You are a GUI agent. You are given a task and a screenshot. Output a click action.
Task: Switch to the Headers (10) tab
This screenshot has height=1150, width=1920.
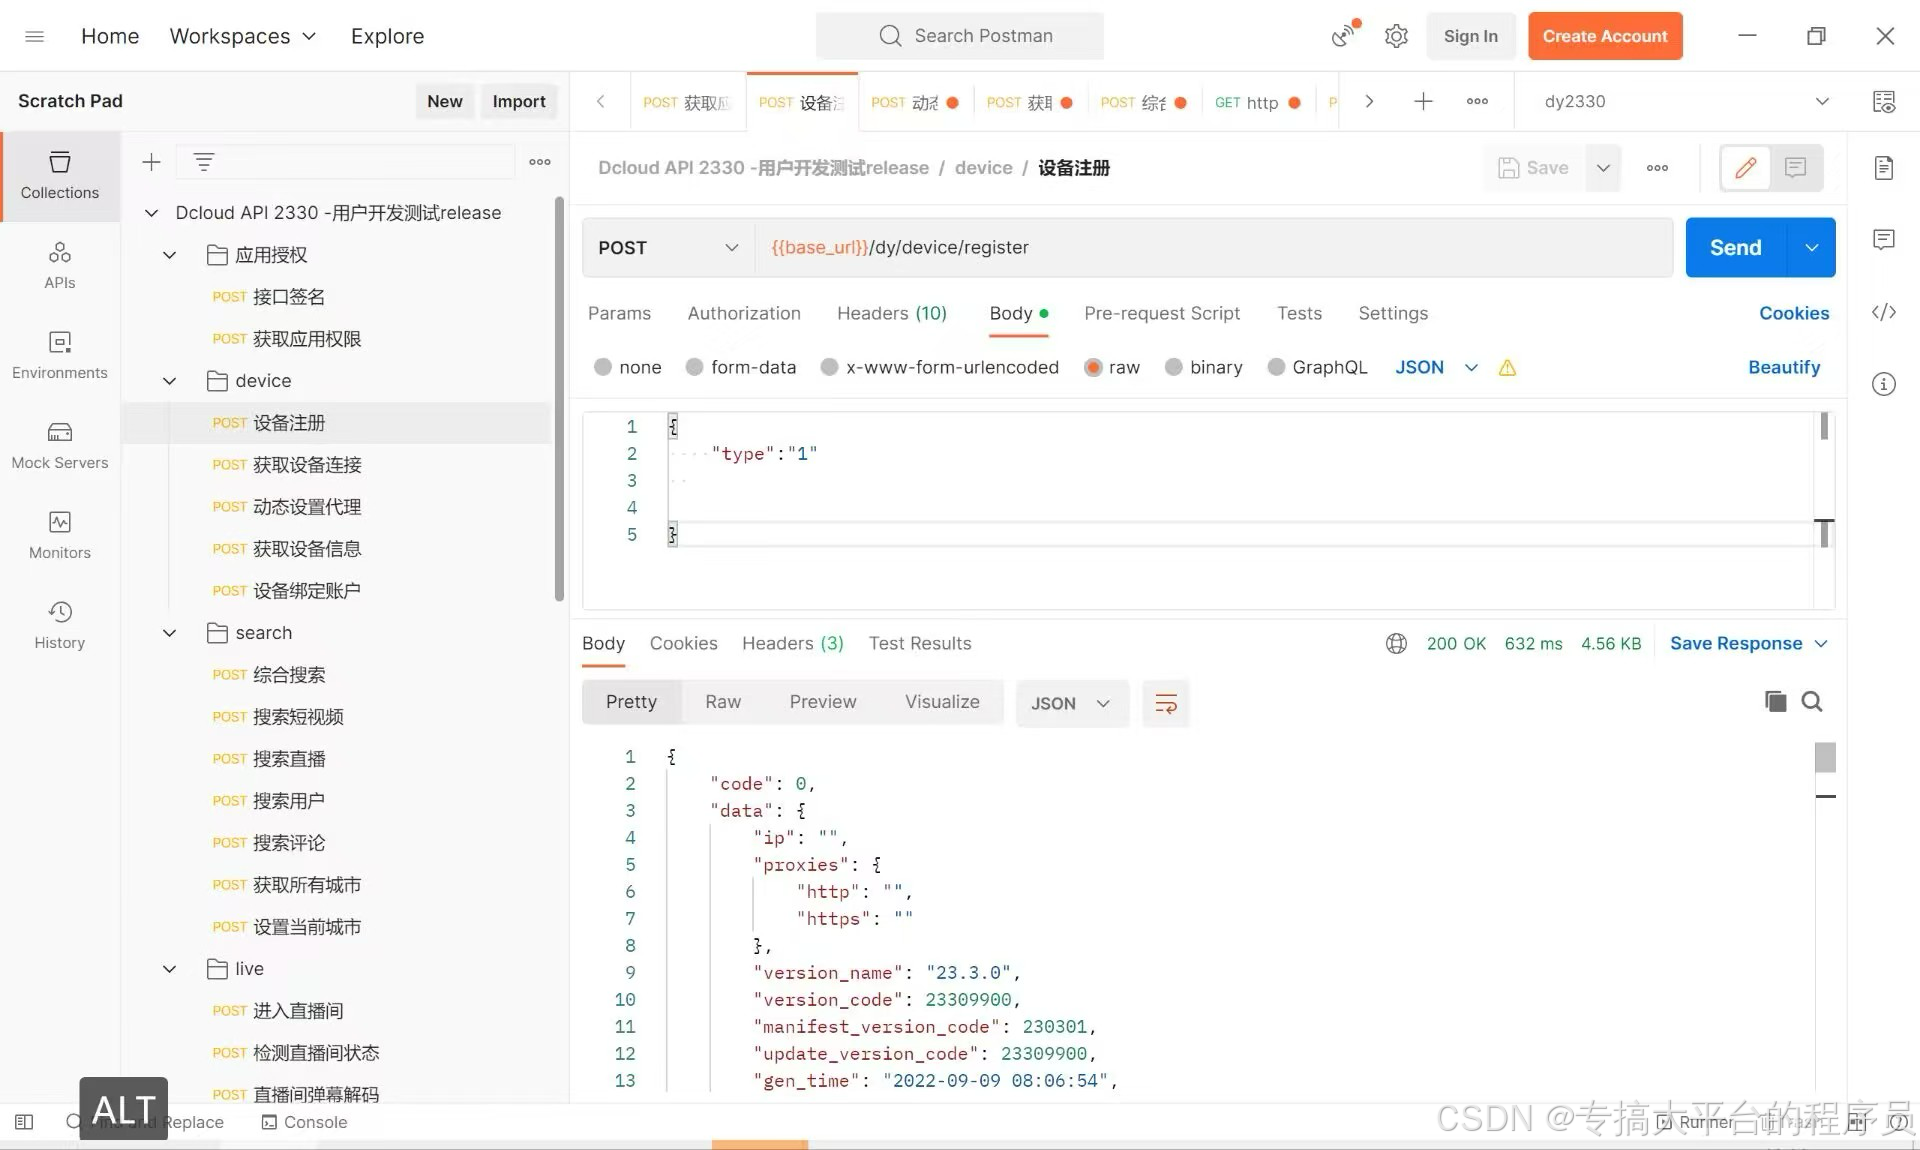(892, 313)
